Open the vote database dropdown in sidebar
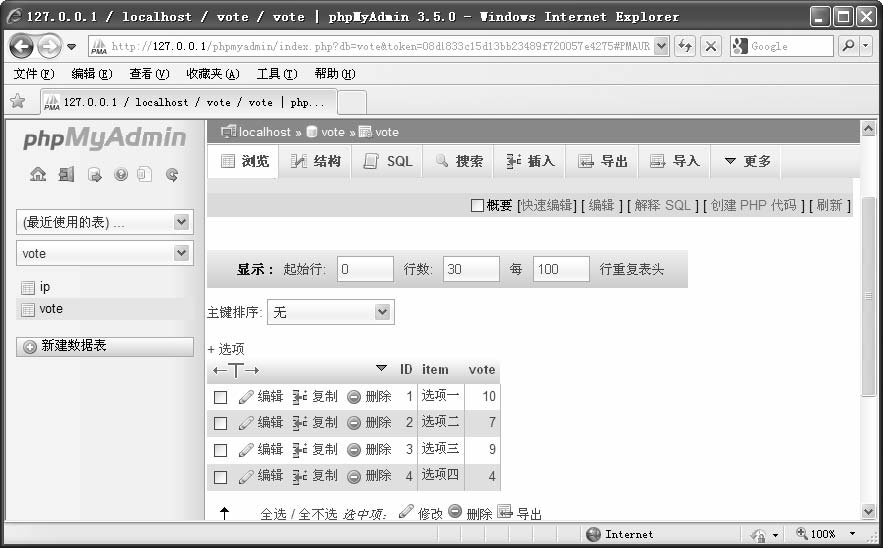The width and height of the screenshot is (883, 548). click(x=105, y=253)
